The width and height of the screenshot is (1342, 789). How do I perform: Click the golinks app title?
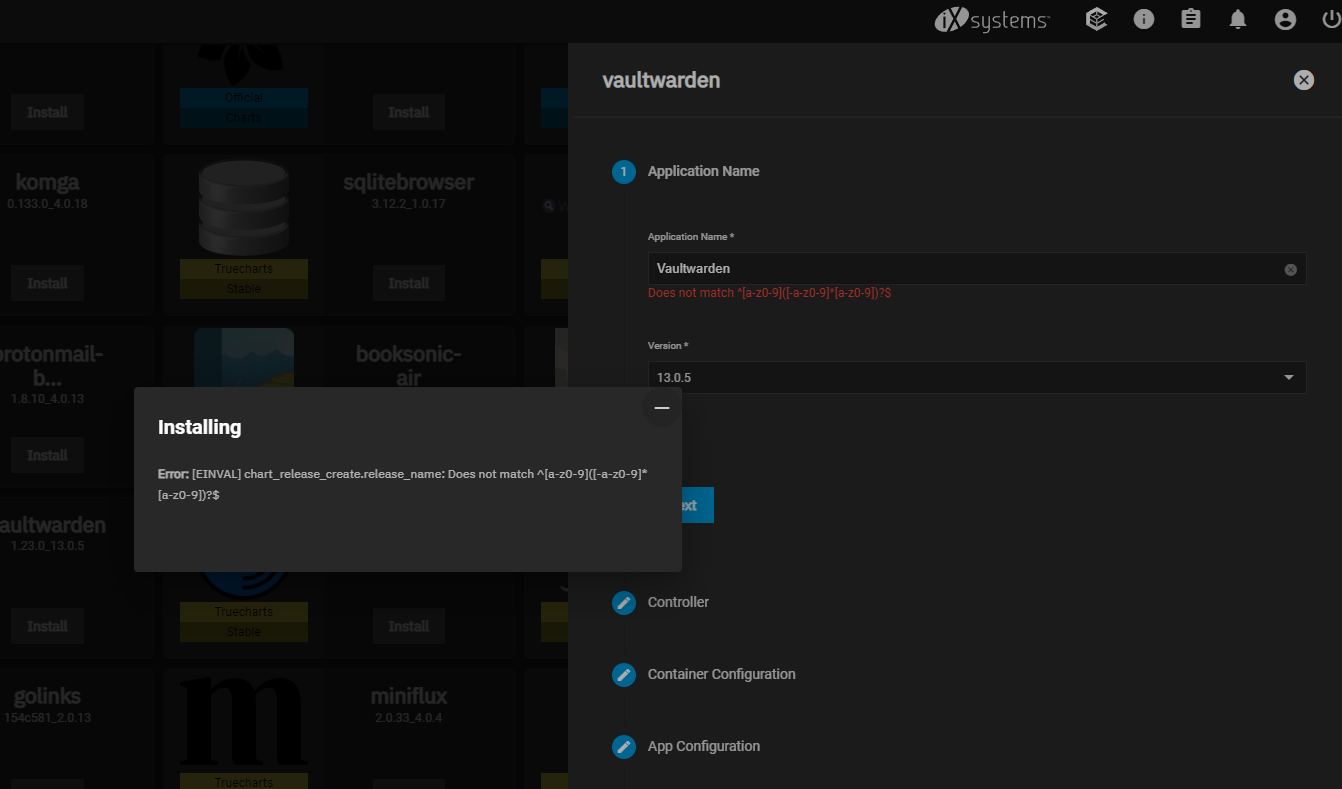[47, 696]
